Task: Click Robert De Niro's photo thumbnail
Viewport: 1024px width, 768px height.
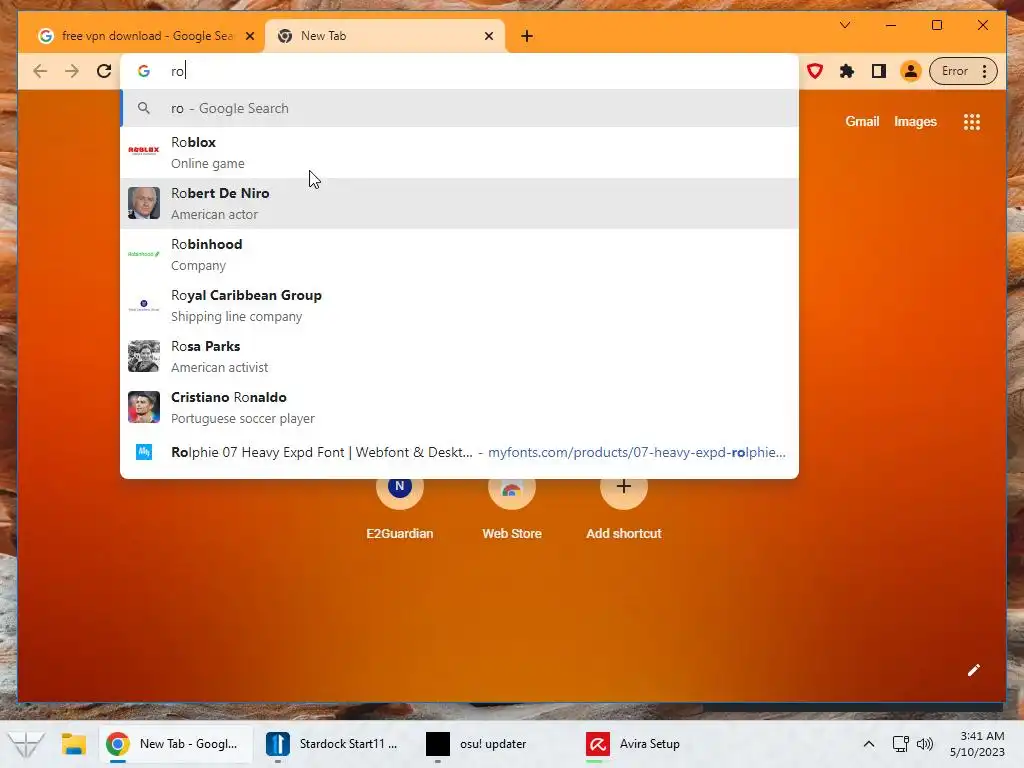Action: click(x=144, y=203)
